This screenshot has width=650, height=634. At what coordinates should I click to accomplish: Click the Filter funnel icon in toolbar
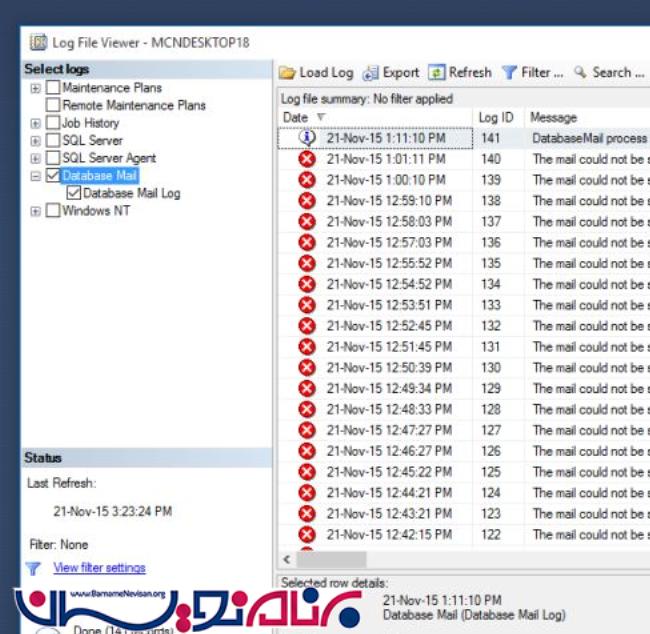(x=509, y=73)
